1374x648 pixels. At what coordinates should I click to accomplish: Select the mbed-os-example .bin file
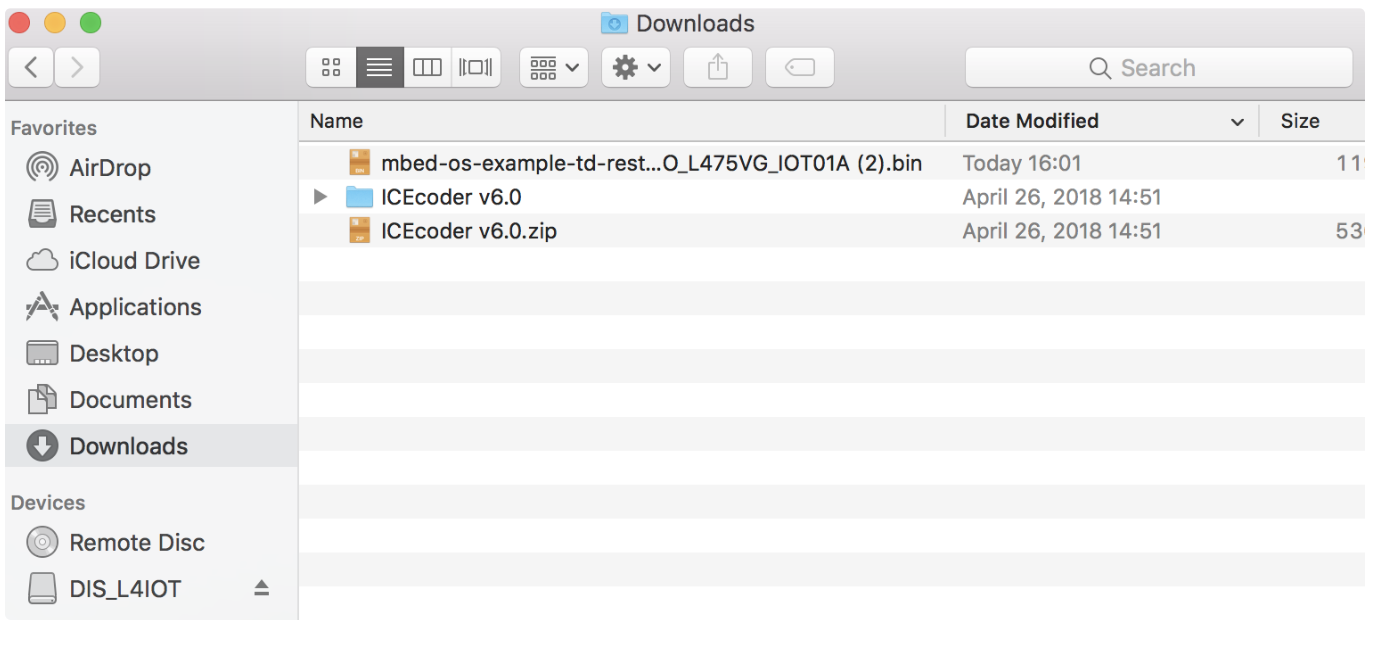(x=650, y=163)
